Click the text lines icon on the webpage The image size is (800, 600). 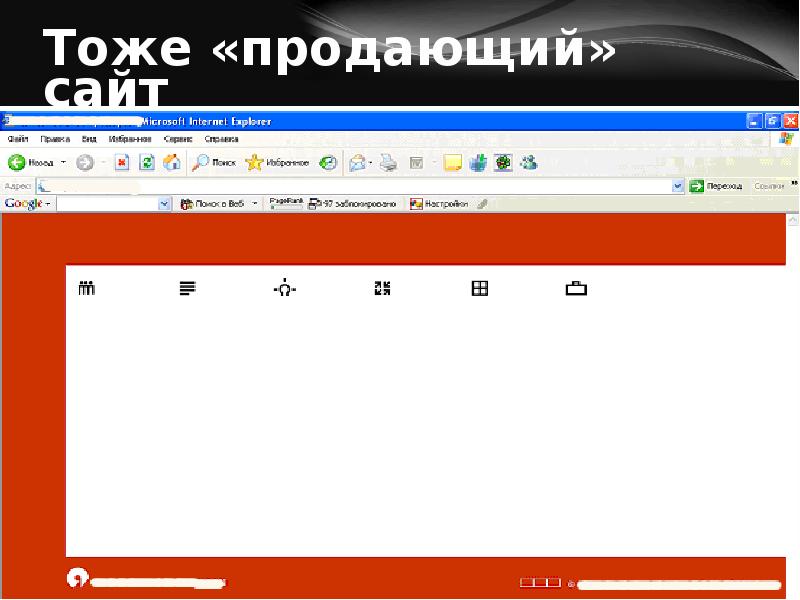187,289
